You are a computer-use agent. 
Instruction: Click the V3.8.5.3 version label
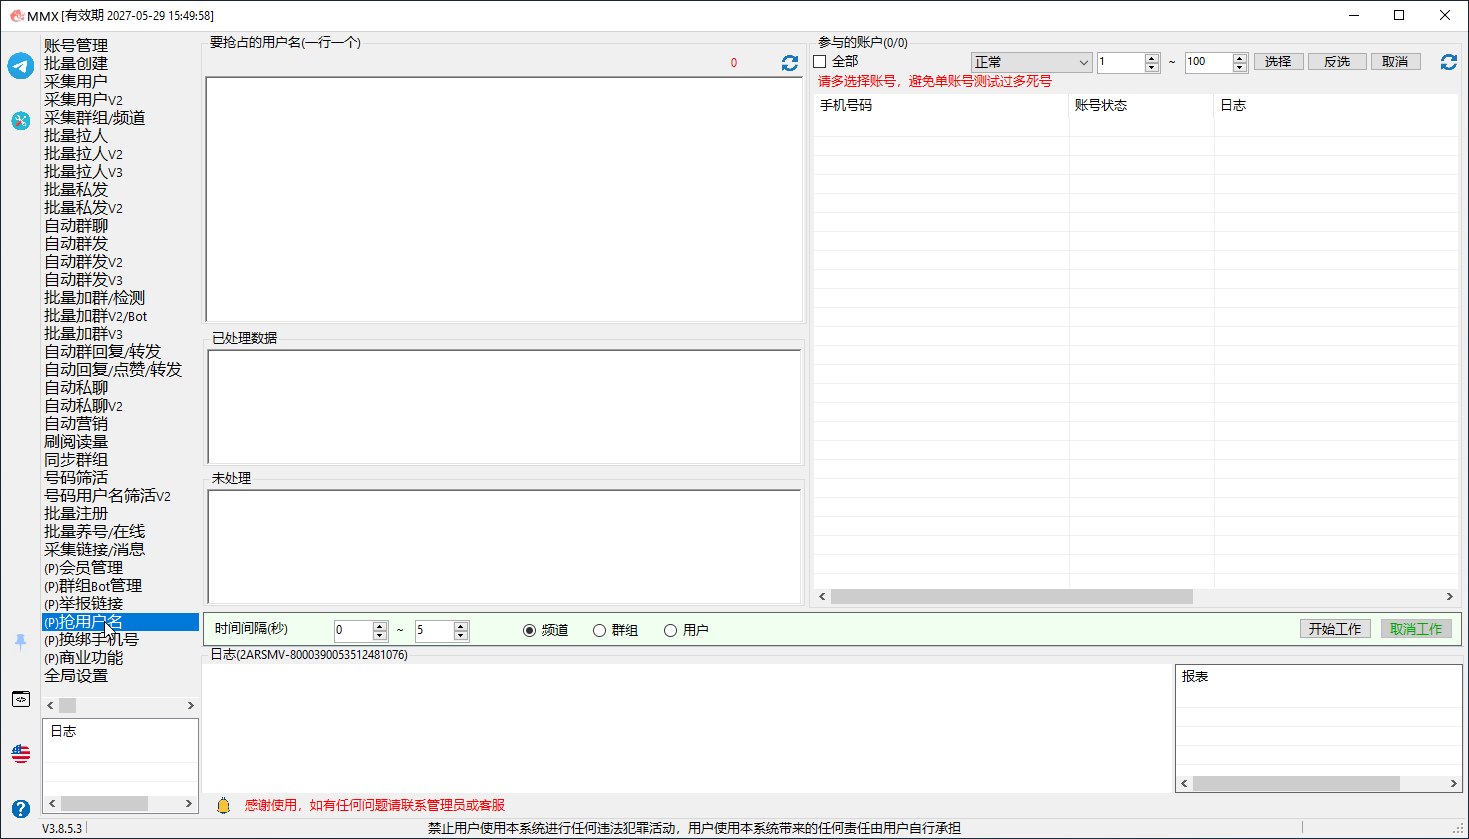[62, 828]
